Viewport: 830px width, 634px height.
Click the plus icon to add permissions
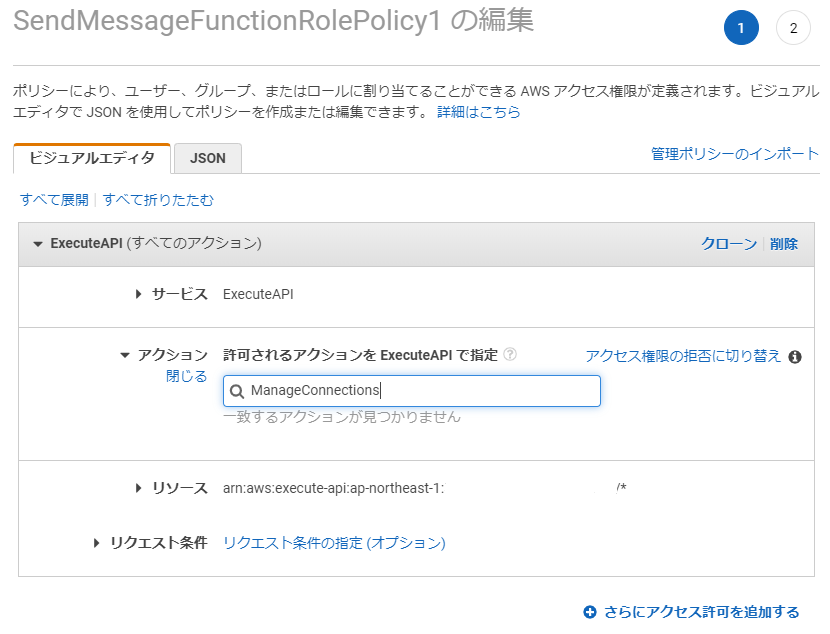pyautogui.click(x=590, y=612)
